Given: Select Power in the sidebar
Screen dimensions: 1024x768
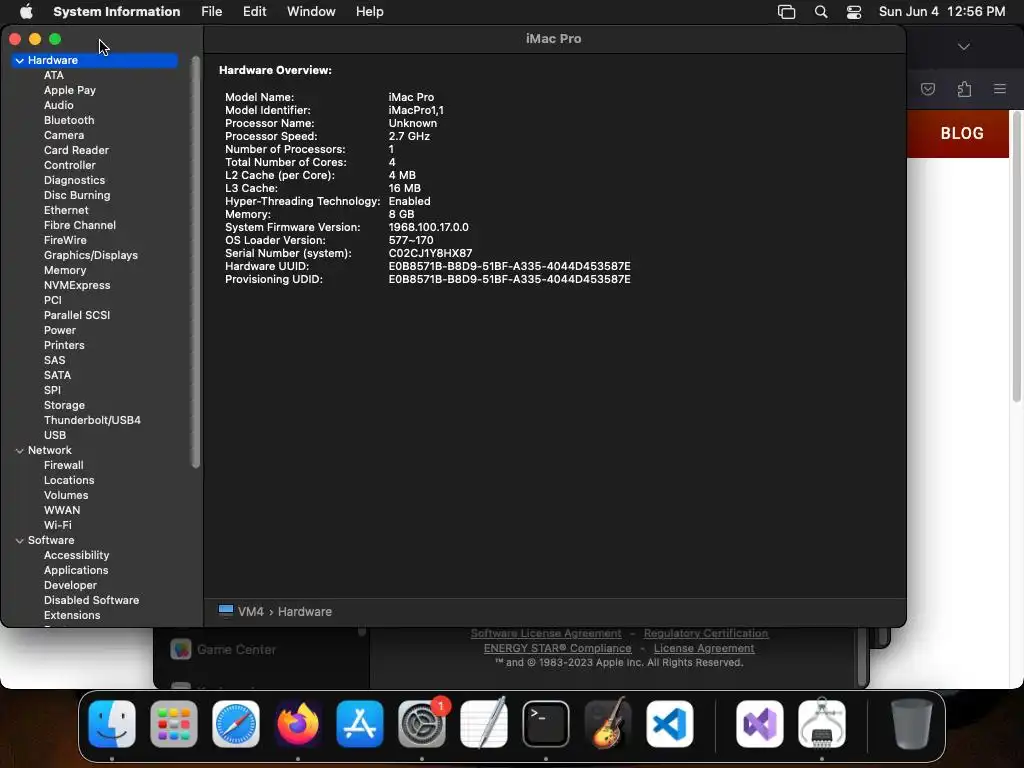Looking at the screenshot, I should (59, 330).
